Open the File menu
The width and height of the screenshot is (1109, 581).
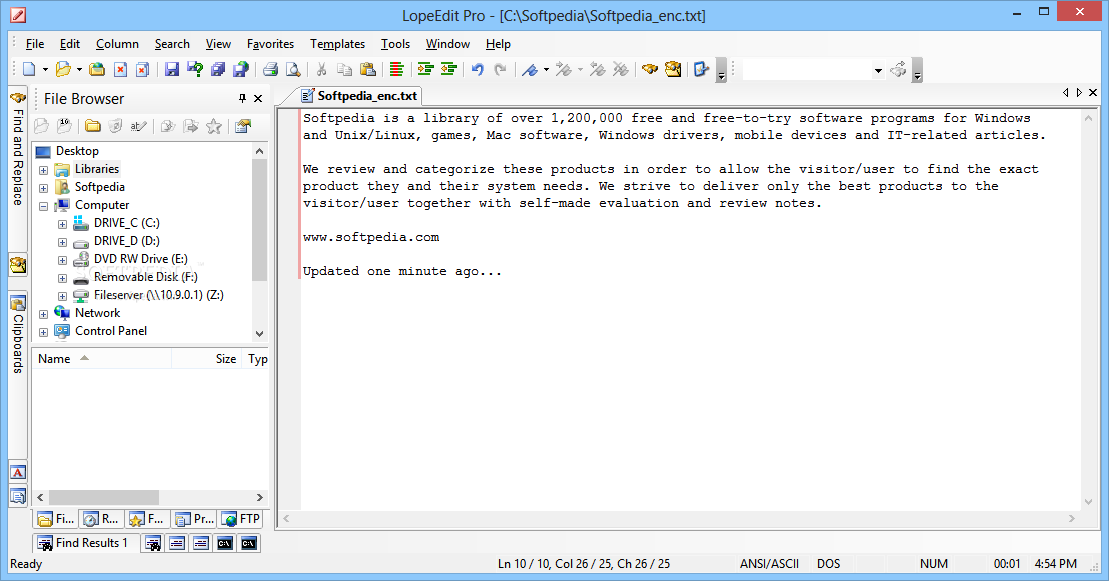coord(35,44)
